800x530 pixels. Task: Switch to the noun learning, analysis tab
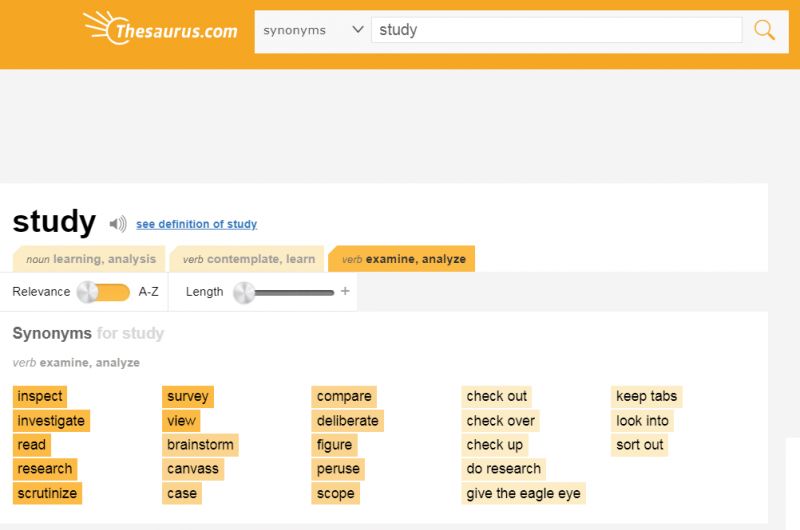click(x=91, y=259)
